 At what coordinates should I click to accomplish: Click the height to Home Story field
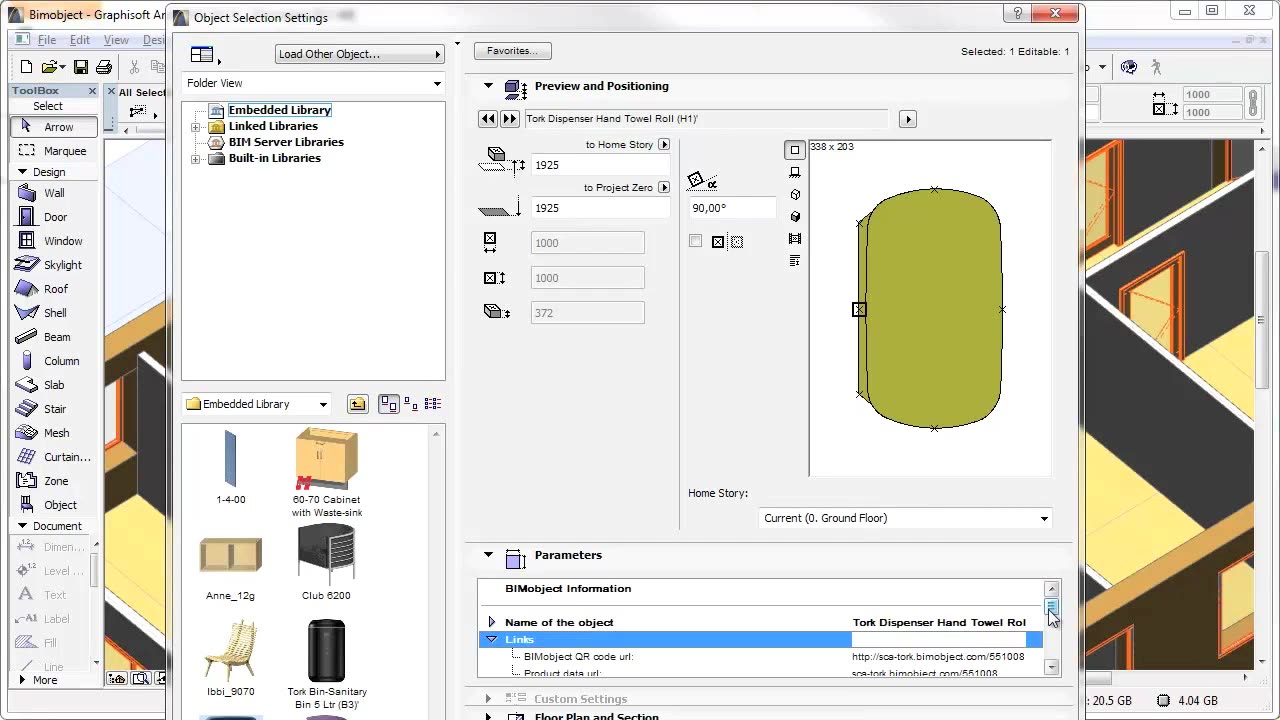coord(600,165)
